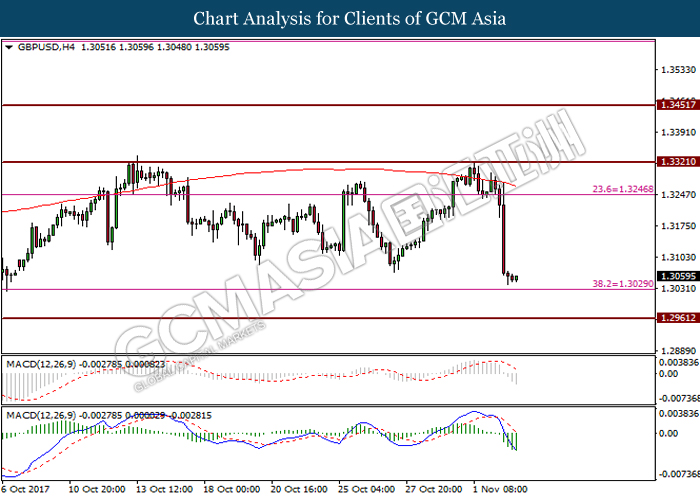Expand the dropdown arrow beside GBPUSD,H4
Image resolution: width=700 pixels, height=500 pixels.
(9, 47)
